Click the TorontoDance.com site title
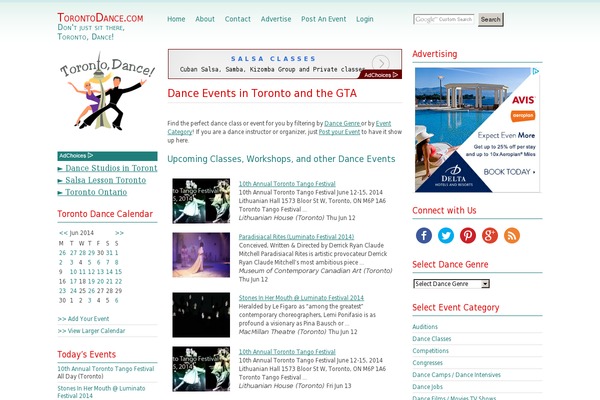Viewport: 600px width, 400px height. coord(100,18)
